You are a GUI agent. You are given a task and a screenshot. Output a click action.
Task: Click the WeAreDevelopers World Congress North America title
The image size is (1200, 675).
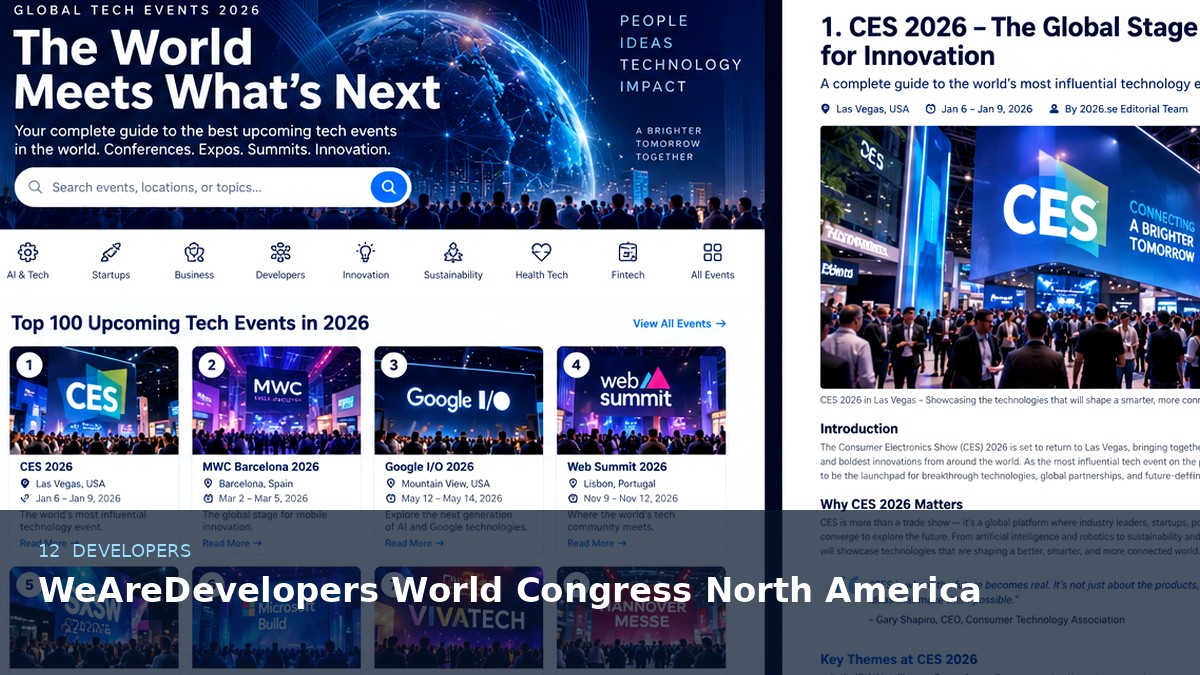point(509,590)
